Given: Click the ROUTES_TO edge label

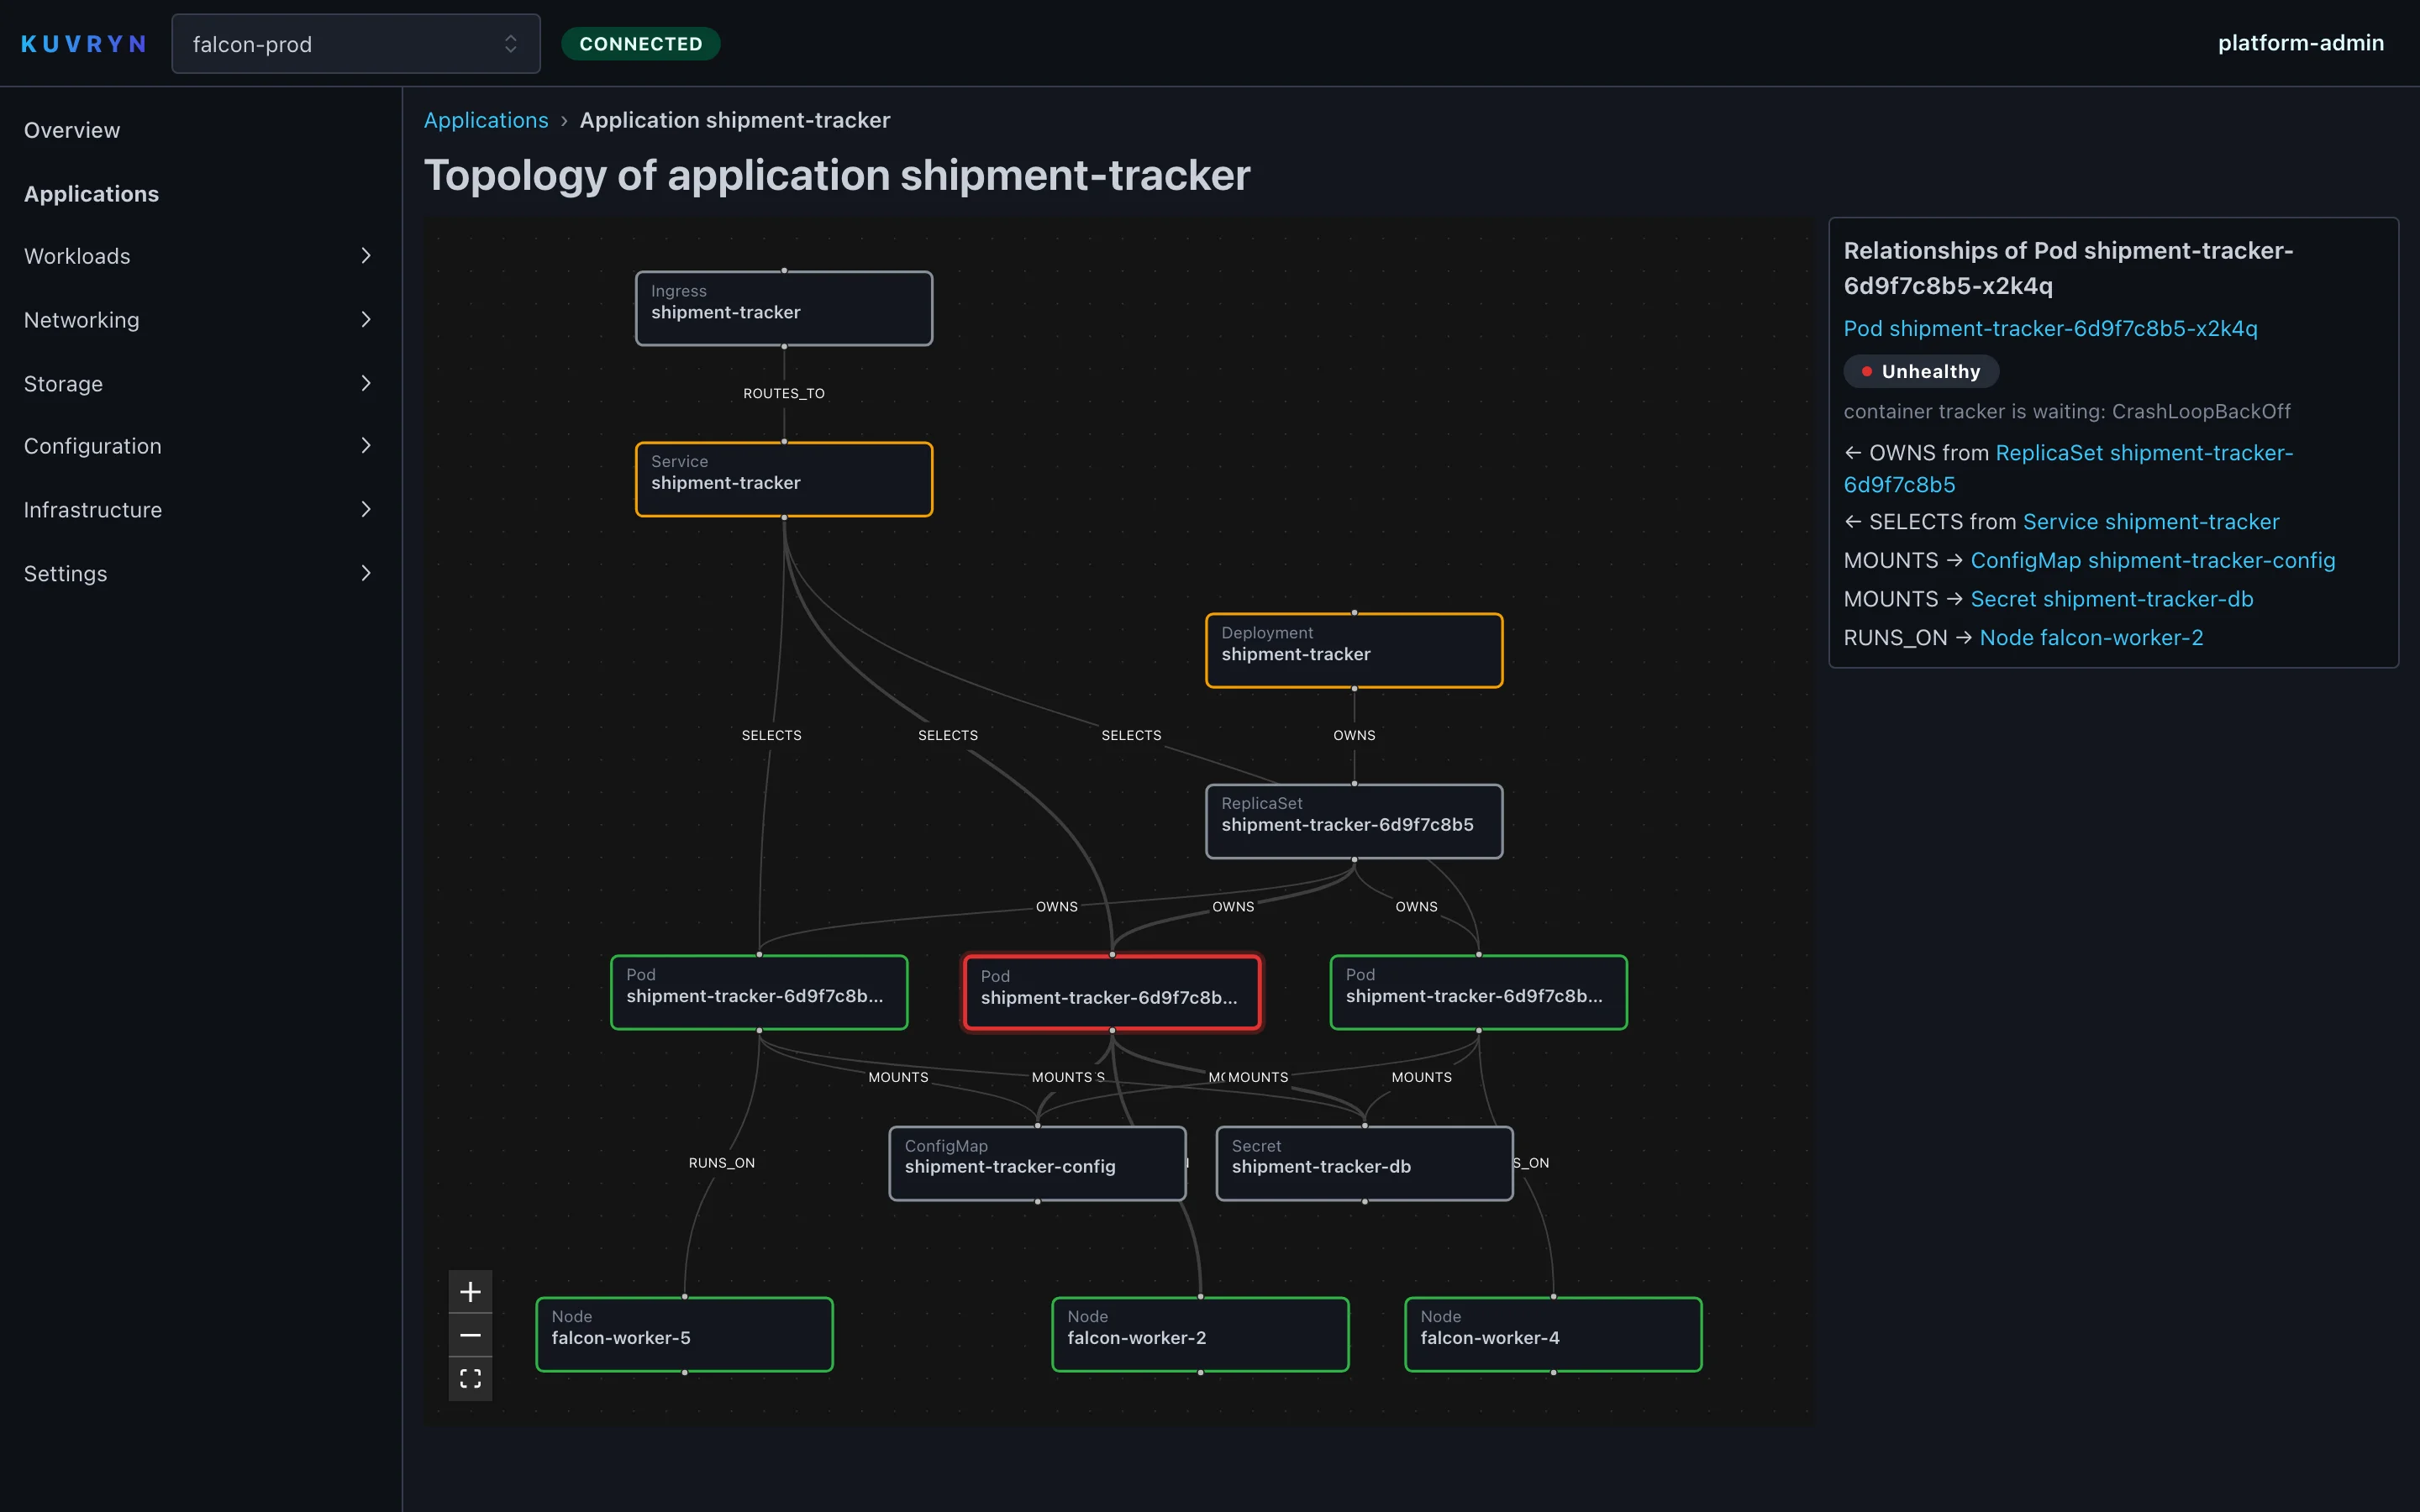Looking at the screenshot, I should point(784,394).
